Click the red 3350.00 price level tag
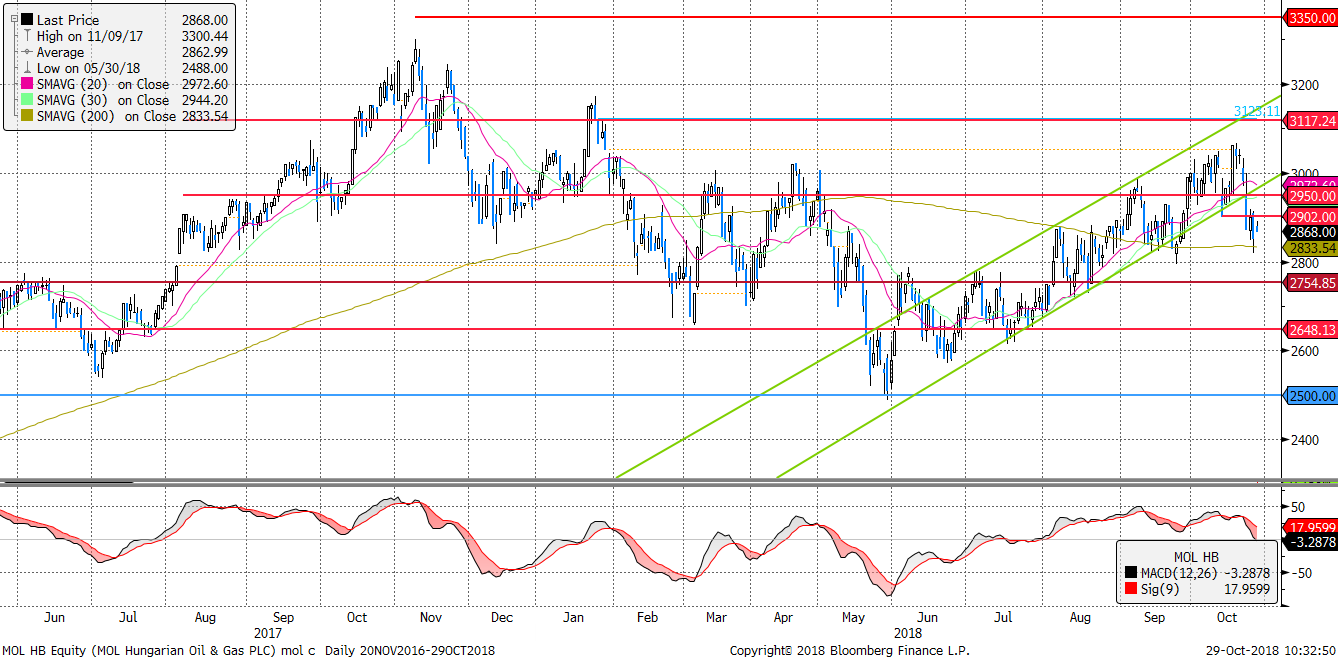The height and width of the screenshot is (659, 1338). [x=1311, y=17]
